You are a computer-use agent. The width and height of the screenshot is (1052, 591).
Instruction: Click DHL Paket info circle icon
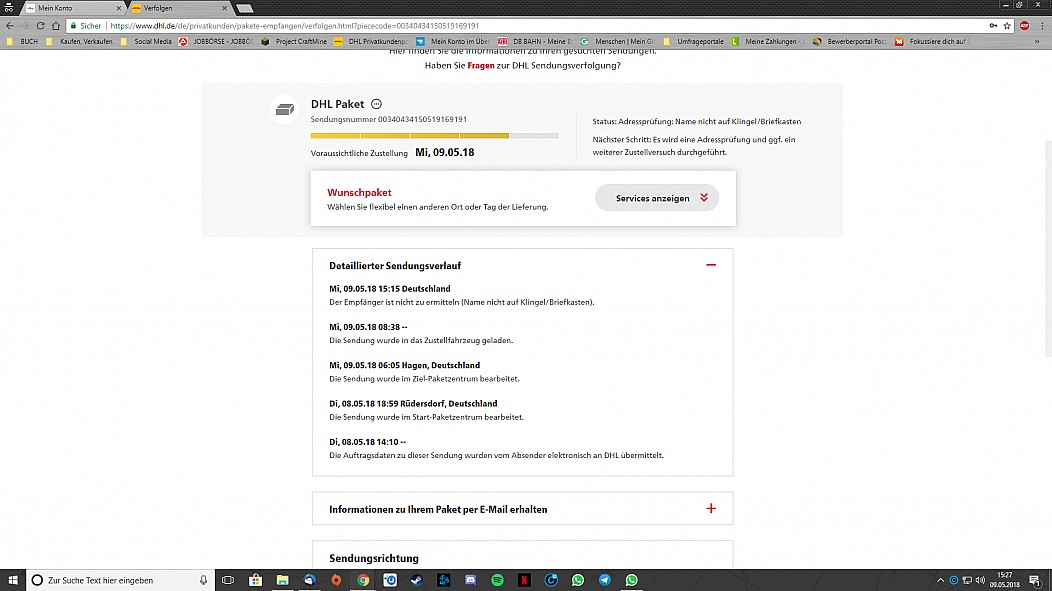coord(376,104)
